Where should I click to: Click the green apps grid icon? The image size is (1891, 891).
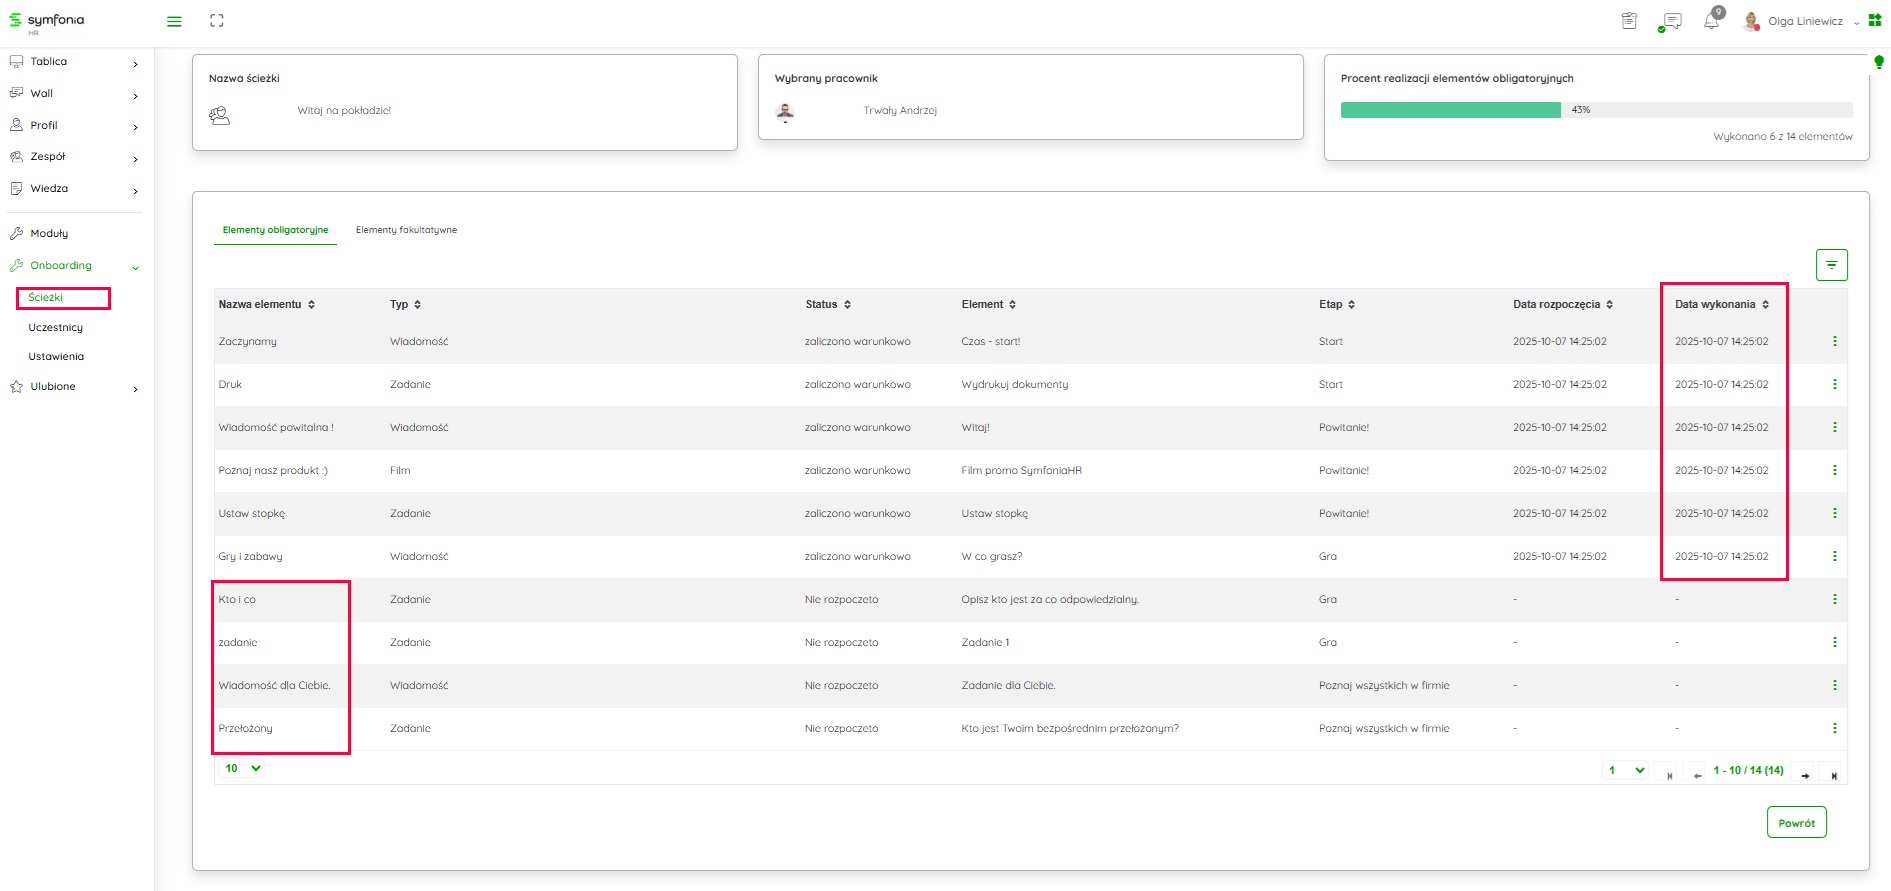[1875, 20]
